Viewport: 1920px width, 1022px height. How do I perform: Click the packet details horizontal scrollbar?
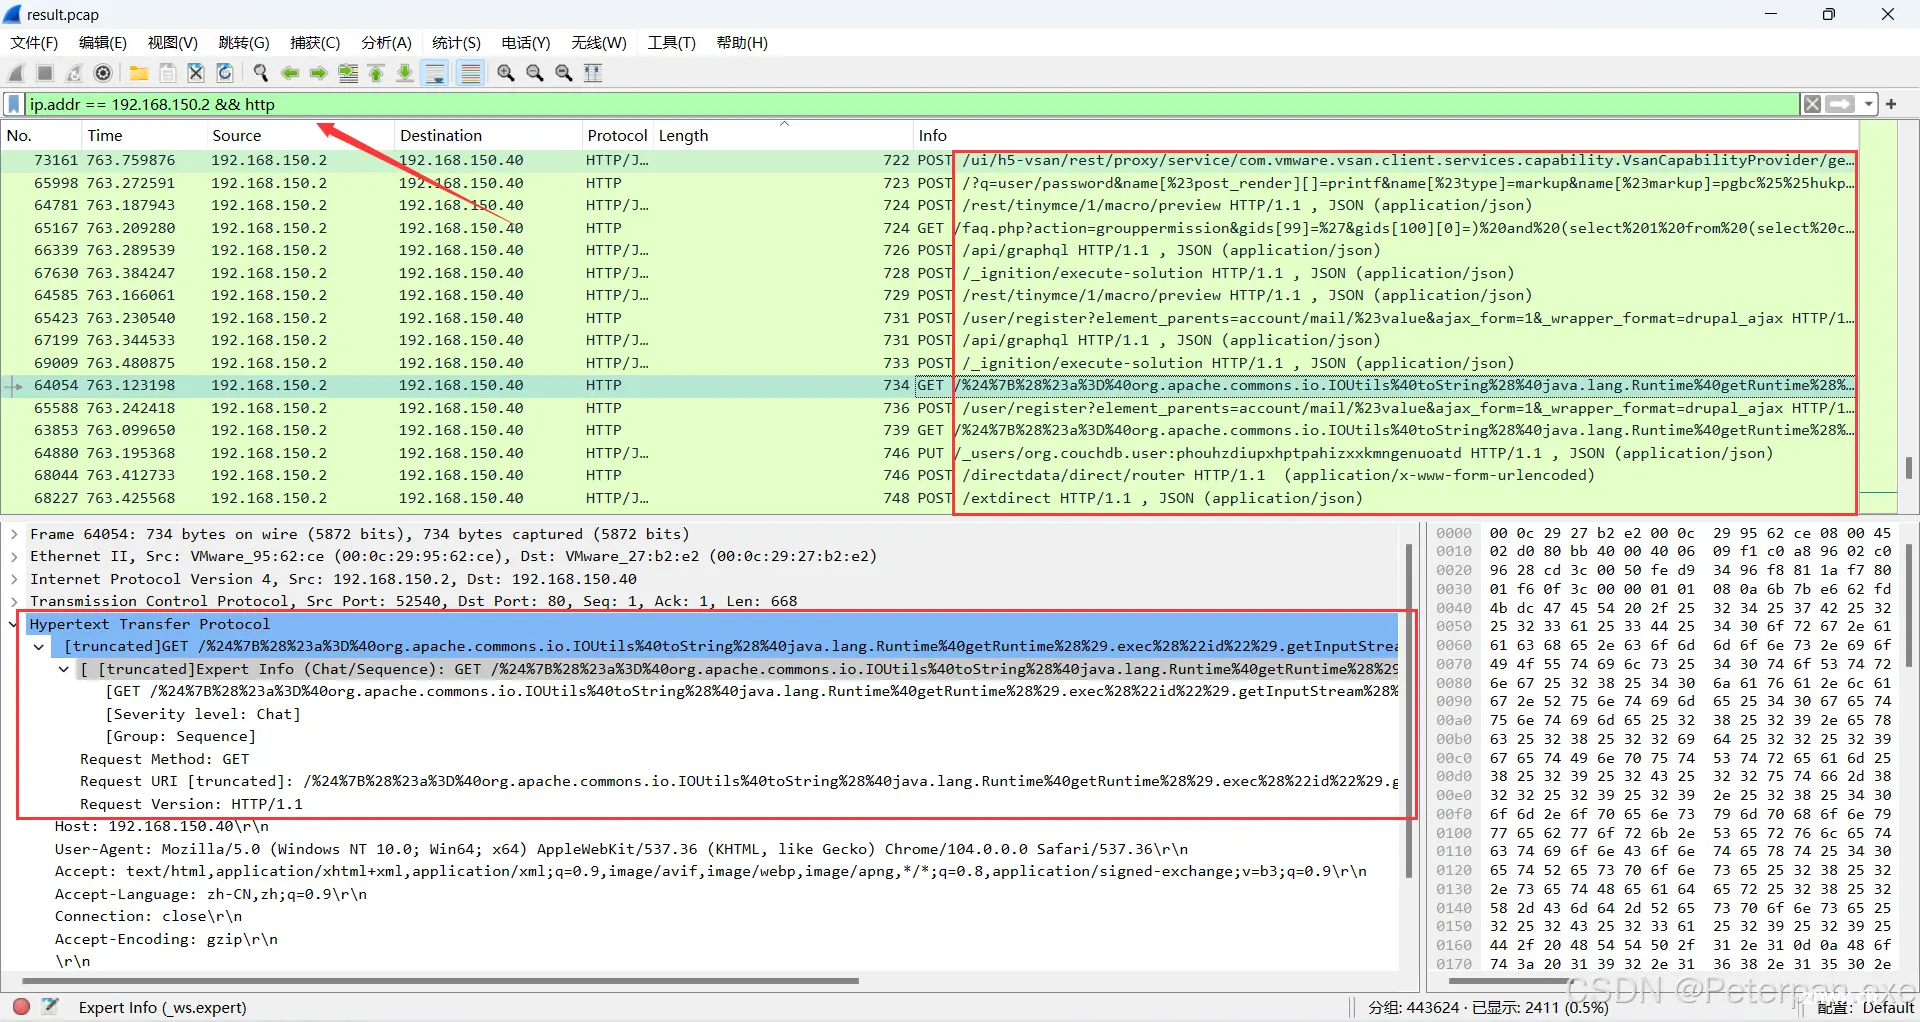[440, 981]
